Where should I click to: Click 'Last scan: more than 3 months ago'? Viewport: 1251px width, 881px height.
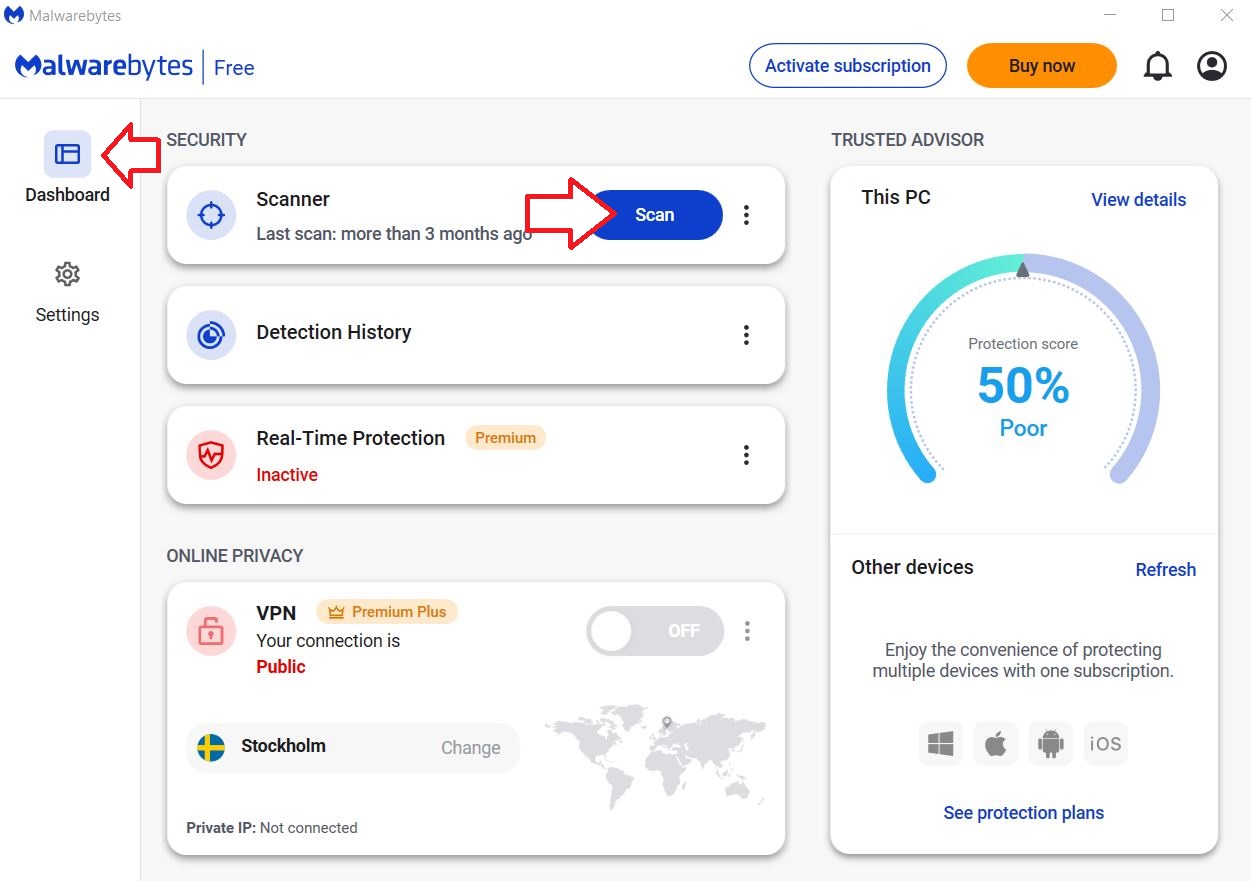[394, 234]
